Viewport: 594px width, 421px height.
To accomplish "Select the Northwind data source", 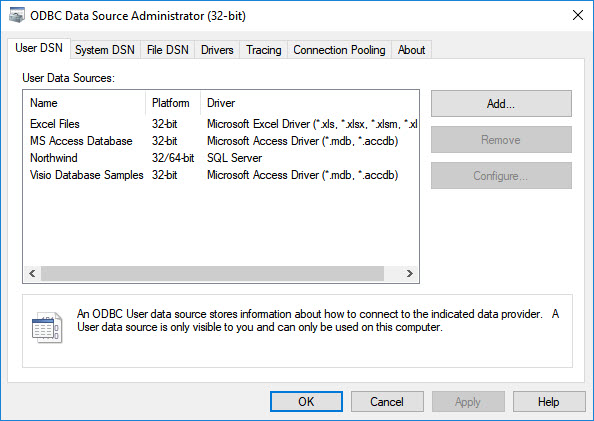I will 54,158.
